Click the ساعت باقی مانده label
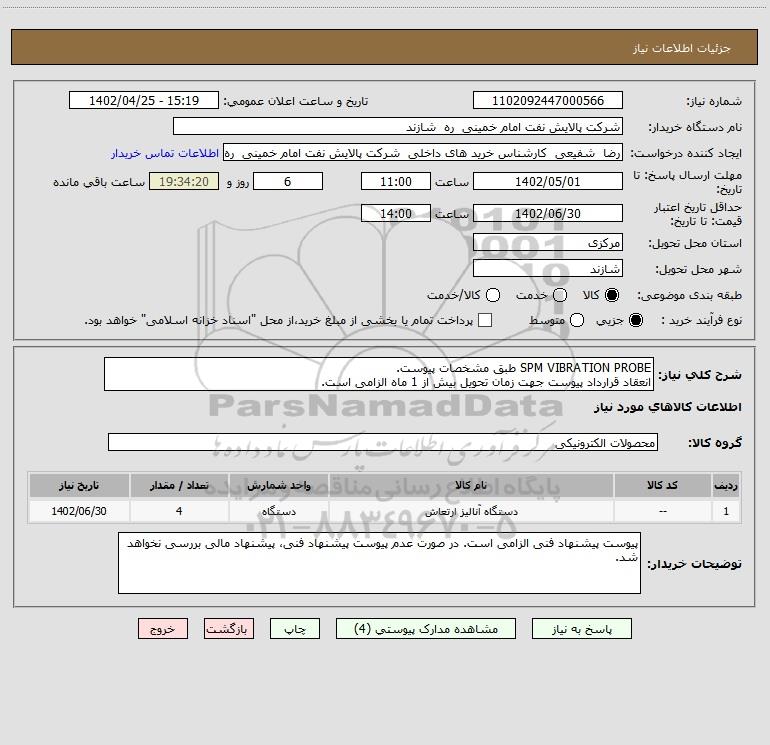Image resolution: width=770 pixels, height=745 pixels. tap(99, 182)
